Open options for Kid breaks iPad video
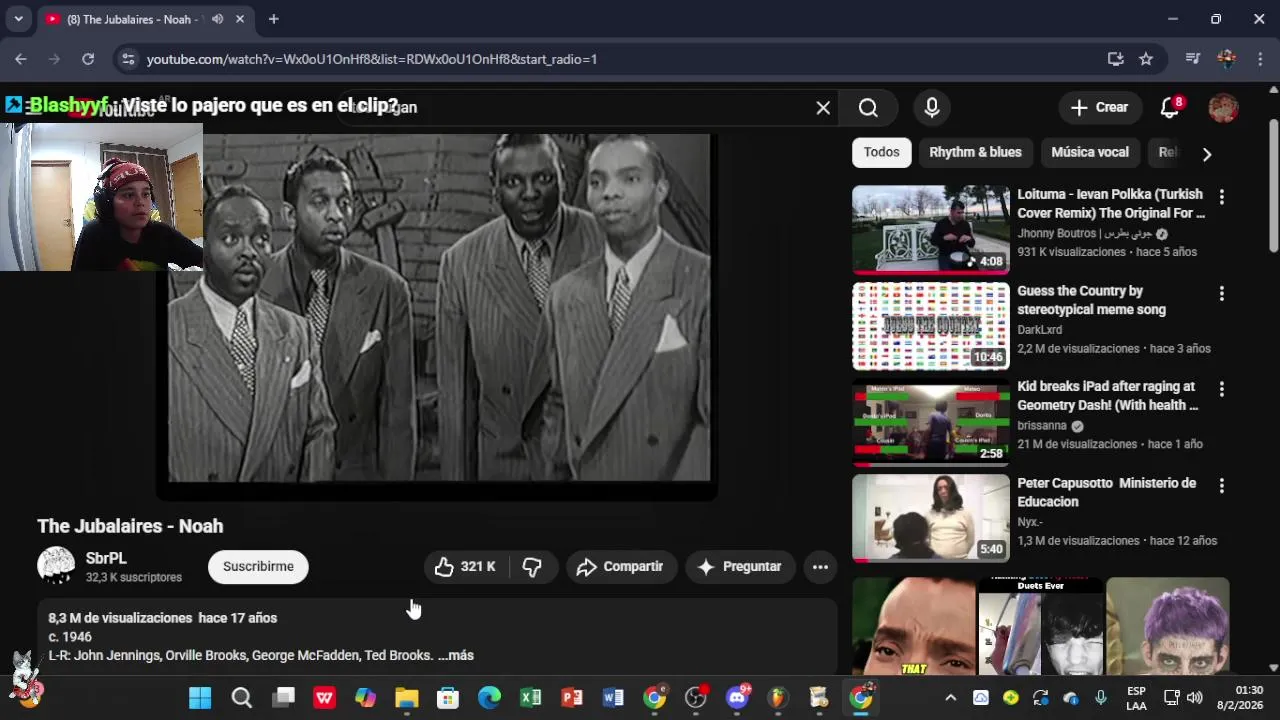1280x720 pixels. (1221, 389)
